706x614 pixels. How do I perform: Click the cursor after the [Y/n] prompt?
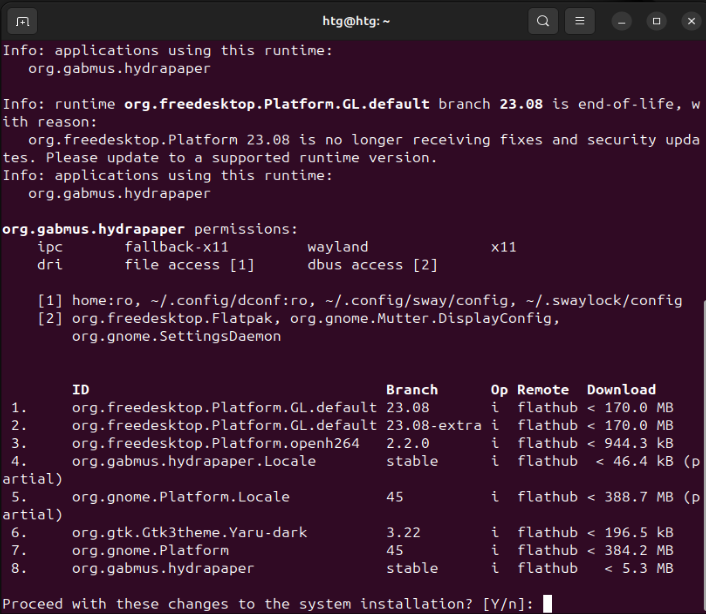(x=547, y=604)
